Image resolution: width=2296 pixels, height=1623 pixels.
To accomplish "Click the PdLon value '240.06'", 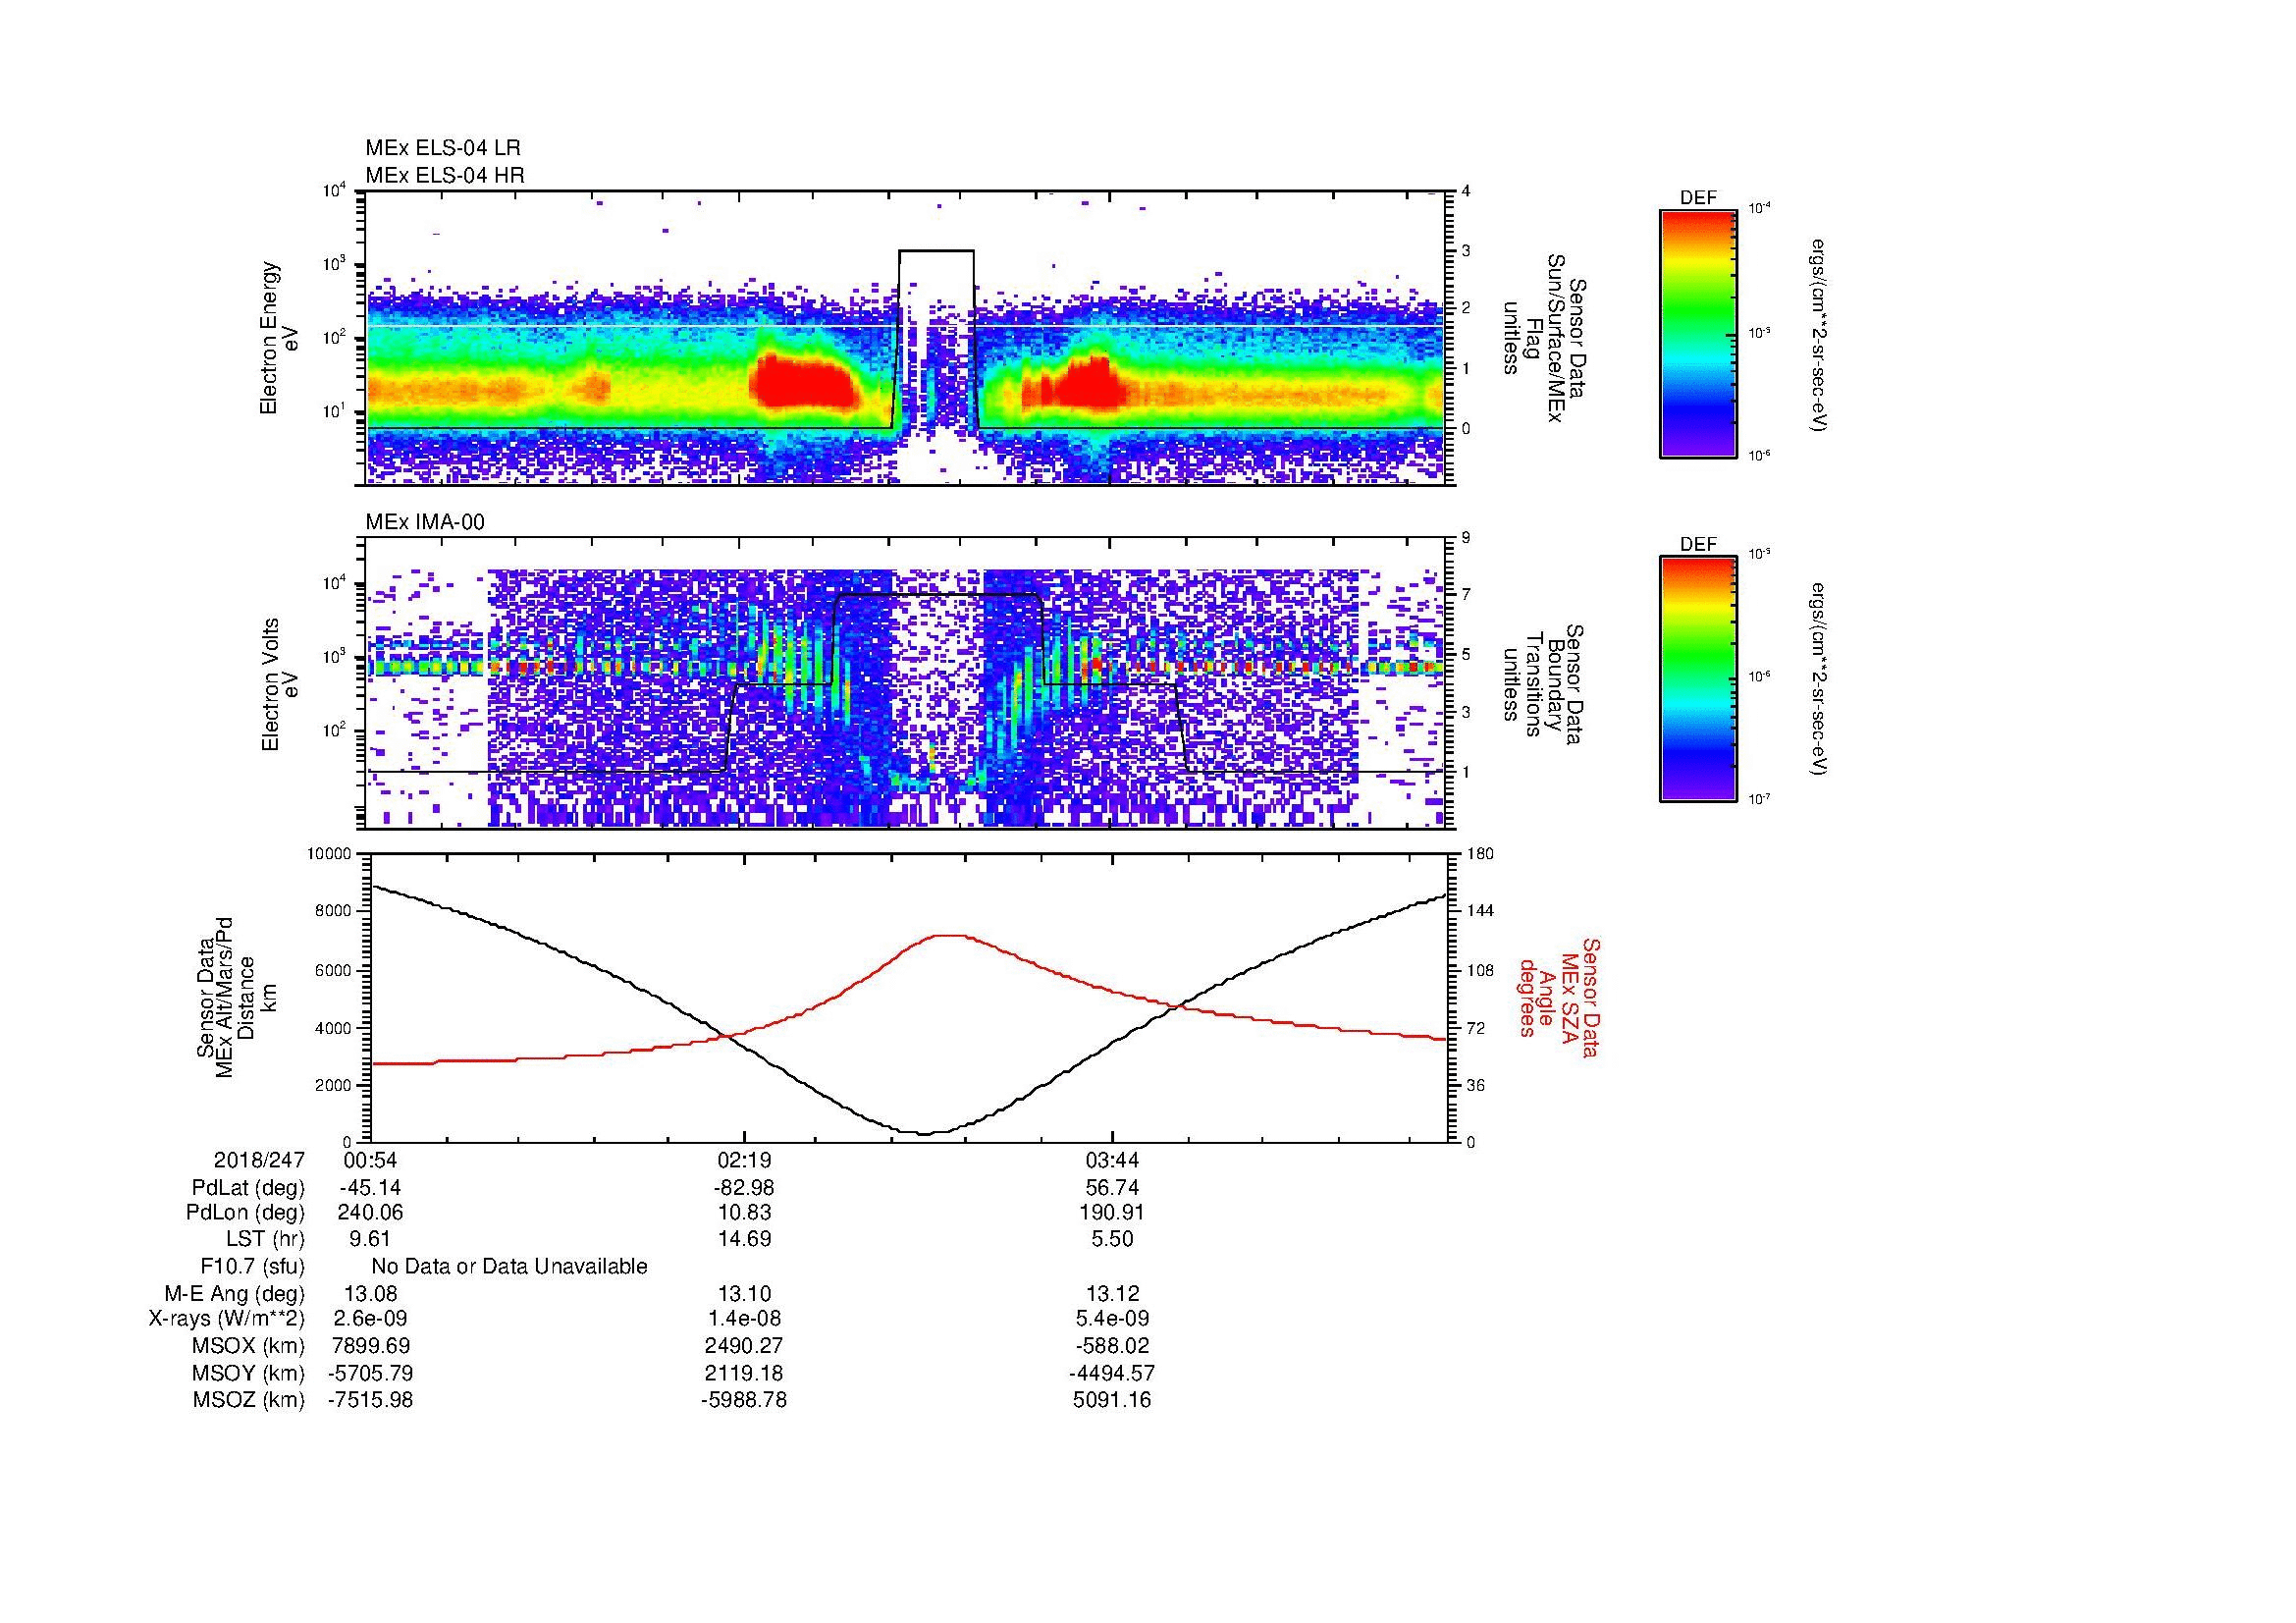I will [371, 1213].
